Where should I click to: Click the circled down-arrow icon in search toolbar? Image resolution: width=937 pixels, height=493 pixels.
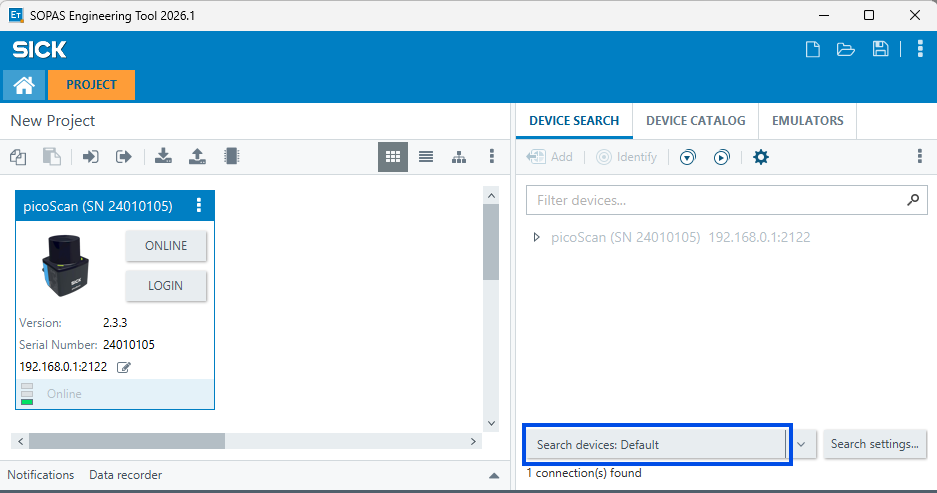point(688,157)
